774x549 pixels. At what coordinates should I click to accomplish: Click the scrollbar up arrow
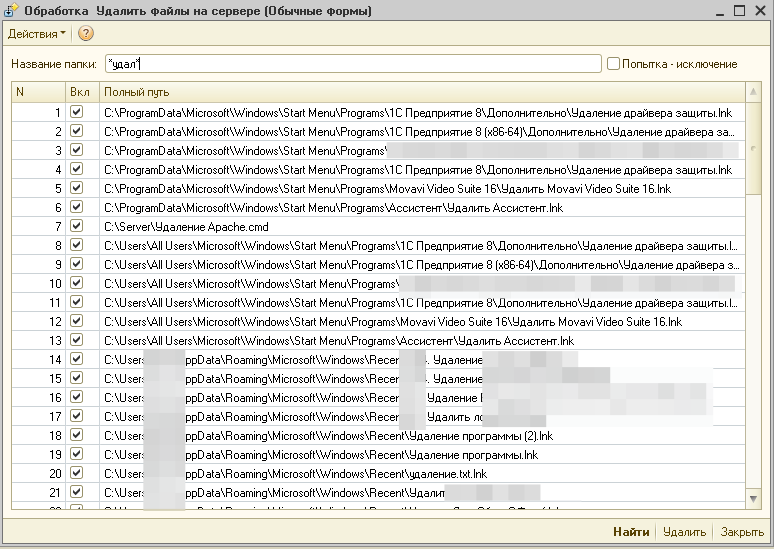coord(753,92)
